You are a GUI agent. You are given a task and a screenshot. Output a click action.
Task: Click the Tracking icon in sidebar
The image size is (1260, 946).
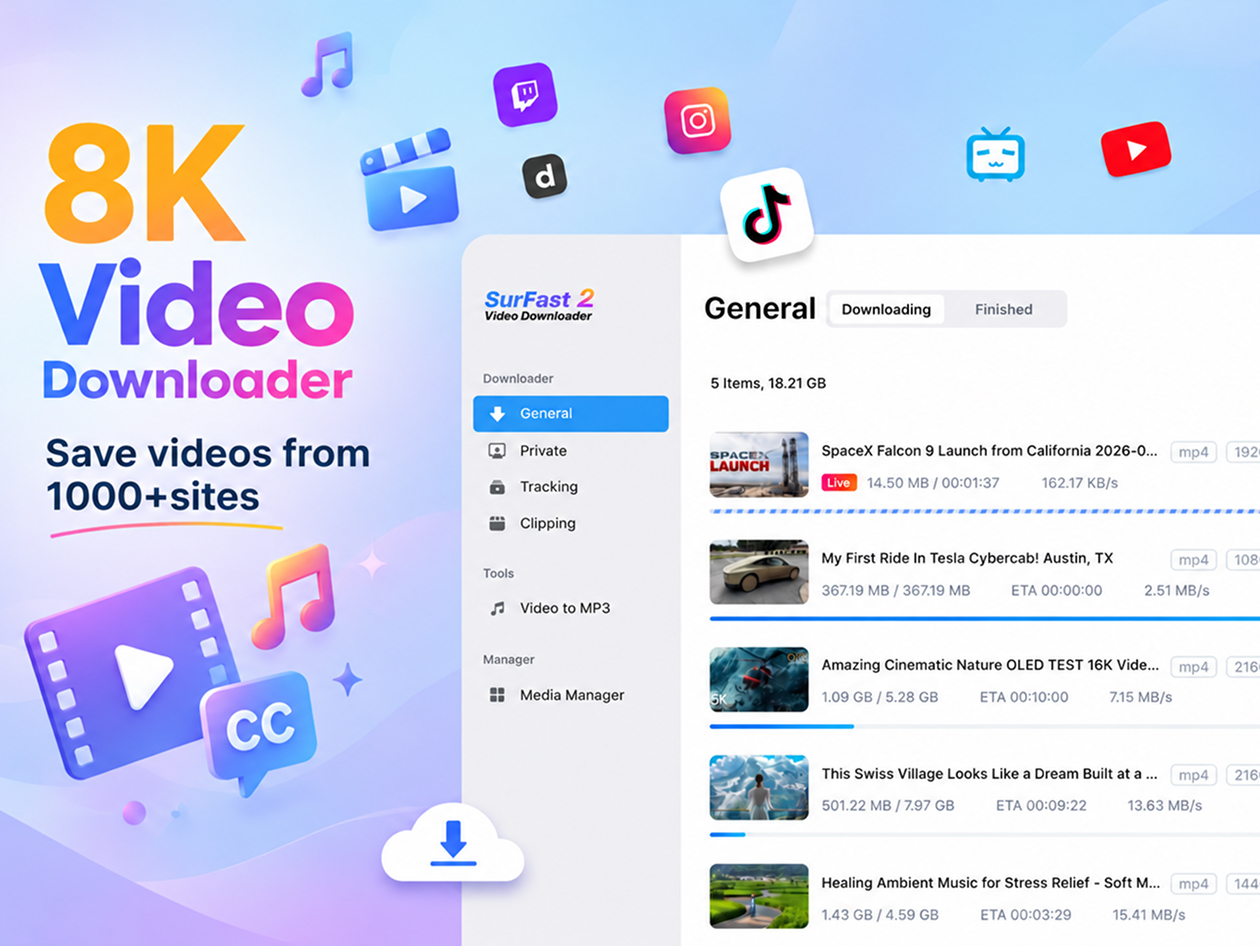click(x=497, y=487)
